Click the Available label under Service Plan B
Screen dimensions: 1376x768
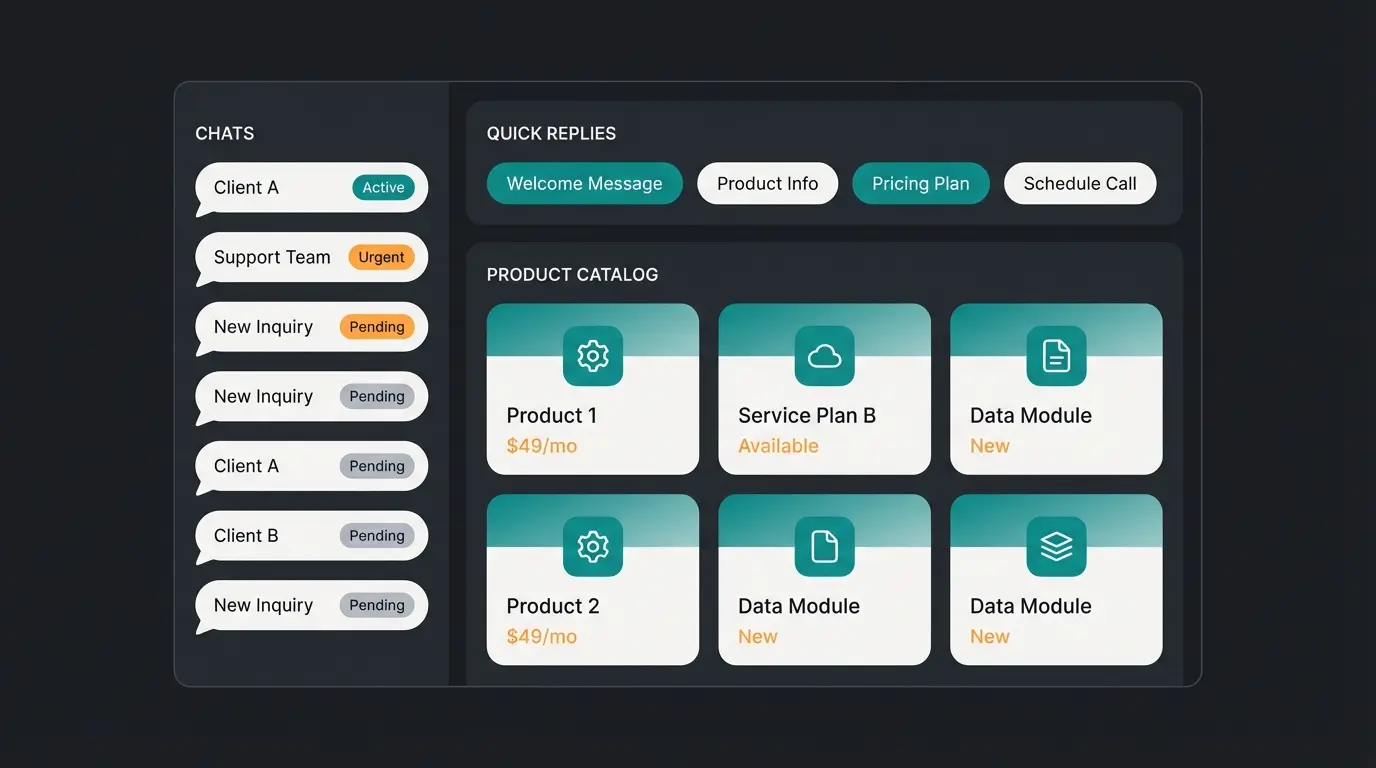coord(778,446)
